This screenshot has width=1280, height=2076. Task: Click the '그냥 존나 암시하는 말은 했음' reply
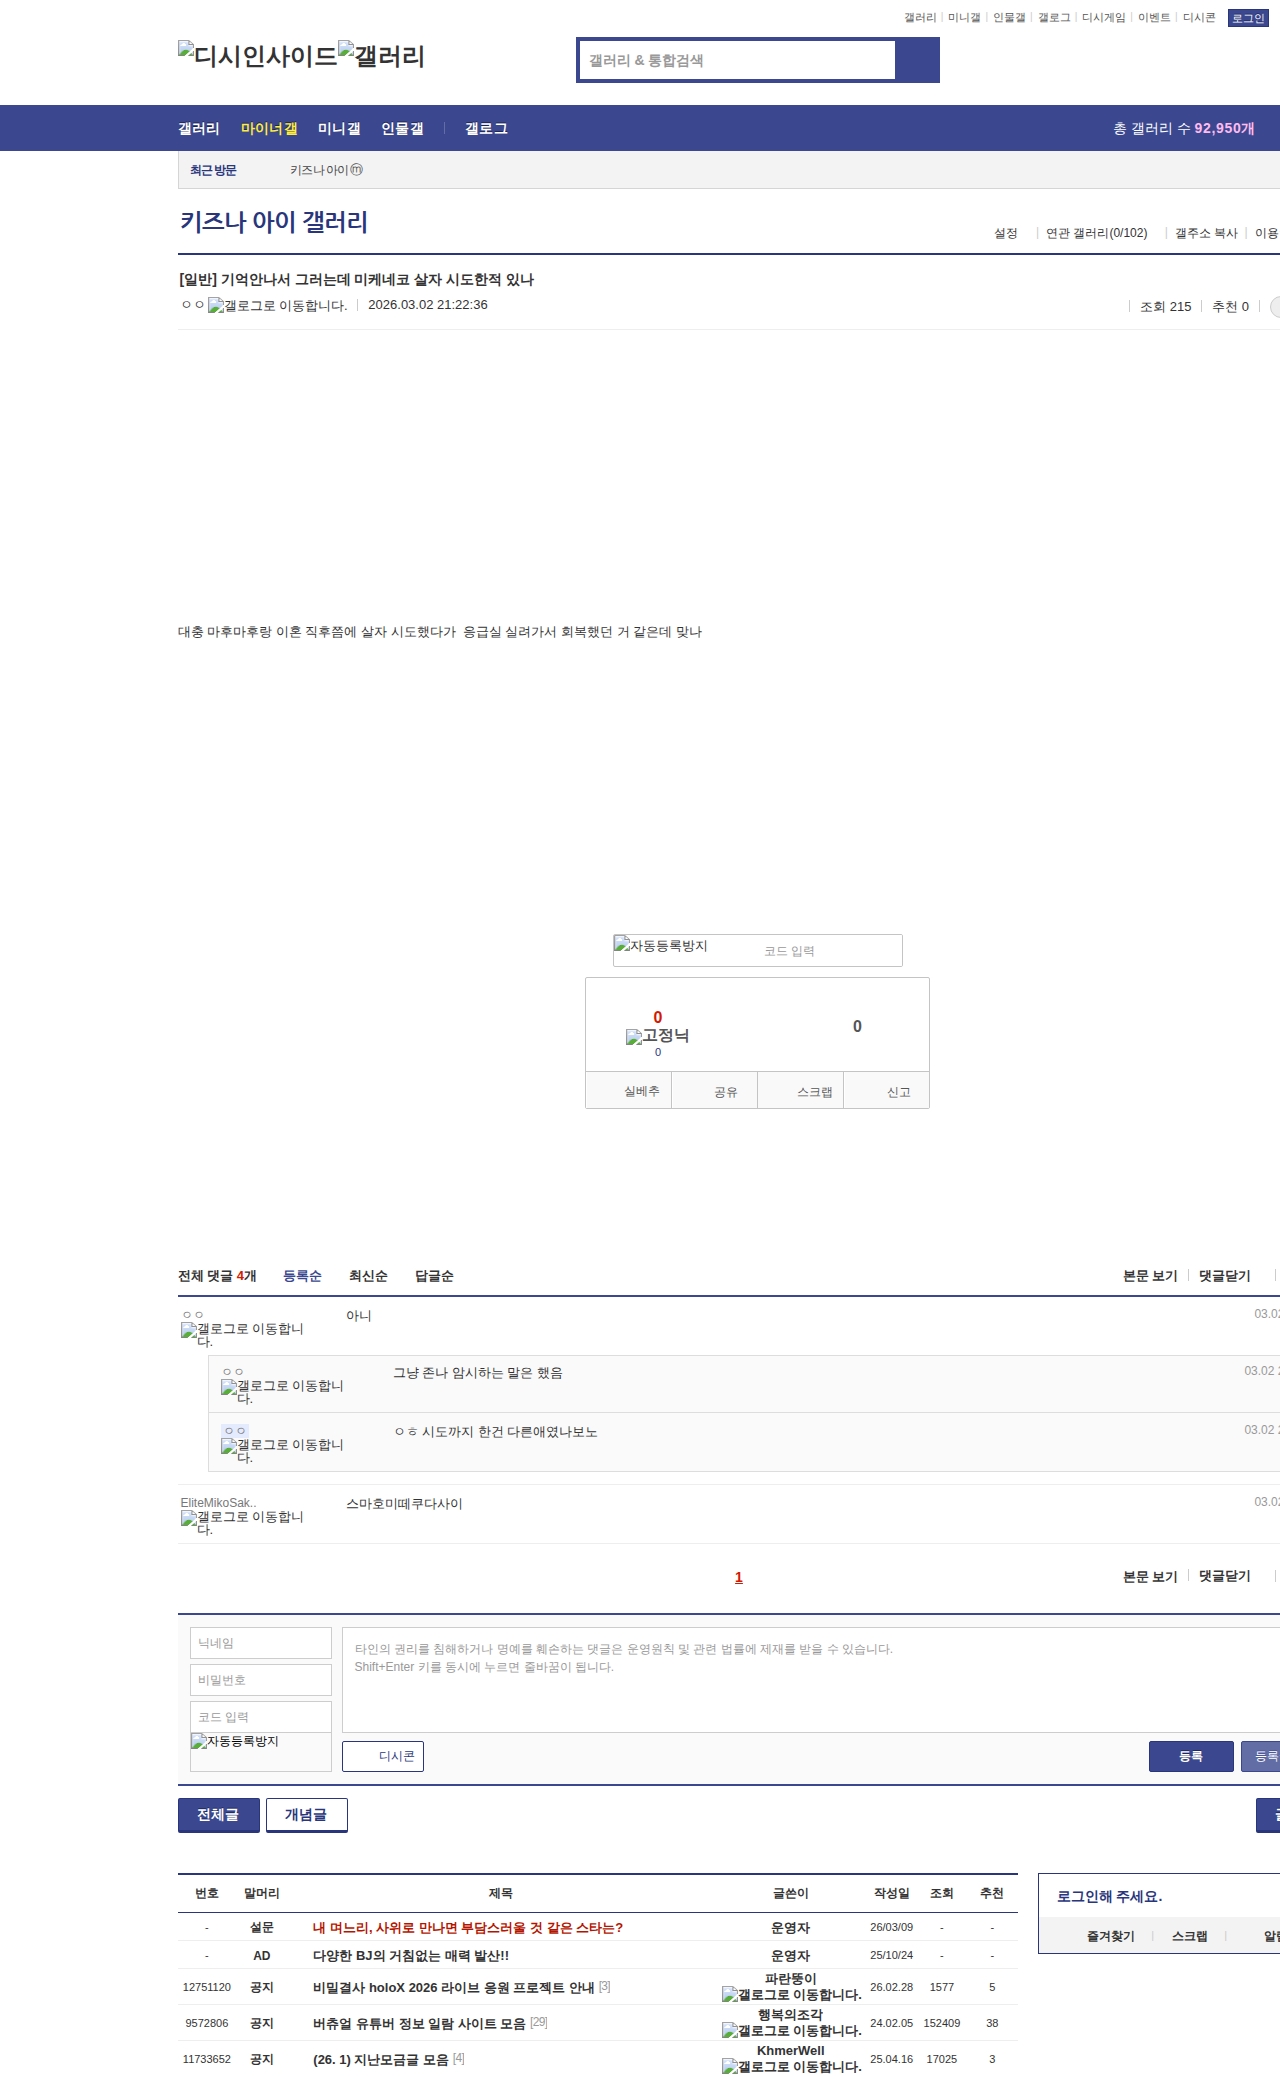[478, 1373]
